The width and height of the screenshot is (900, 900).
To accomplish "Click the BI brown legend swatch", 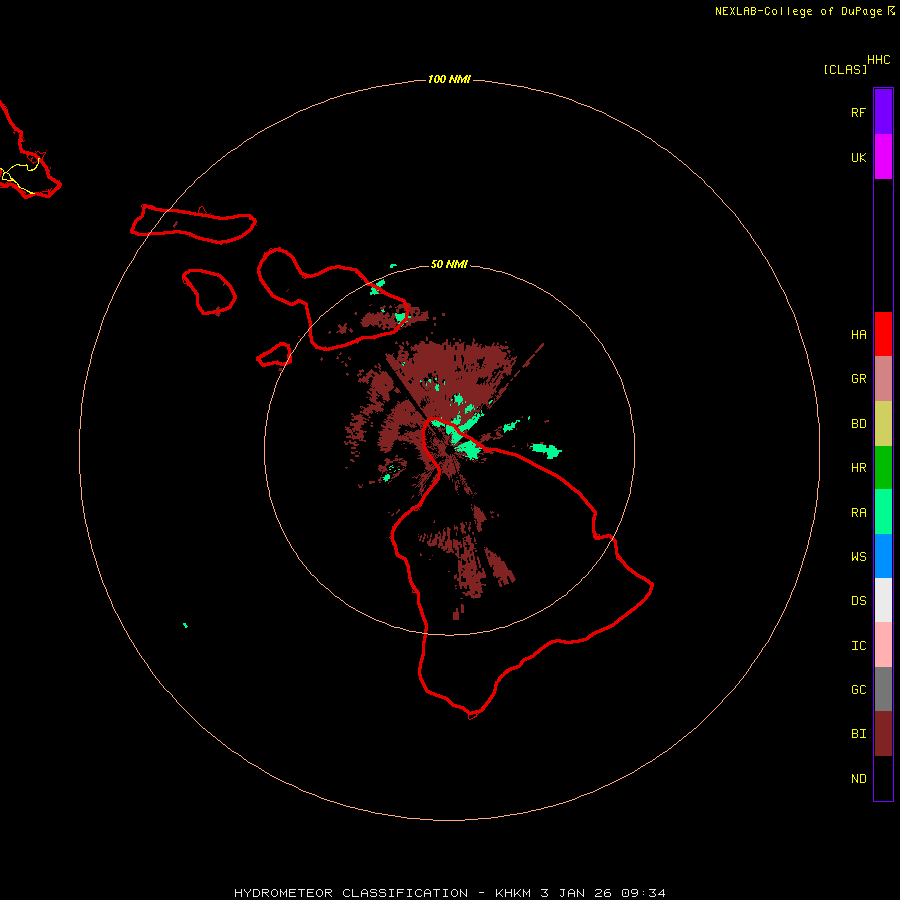I will (x=883, y=734).
